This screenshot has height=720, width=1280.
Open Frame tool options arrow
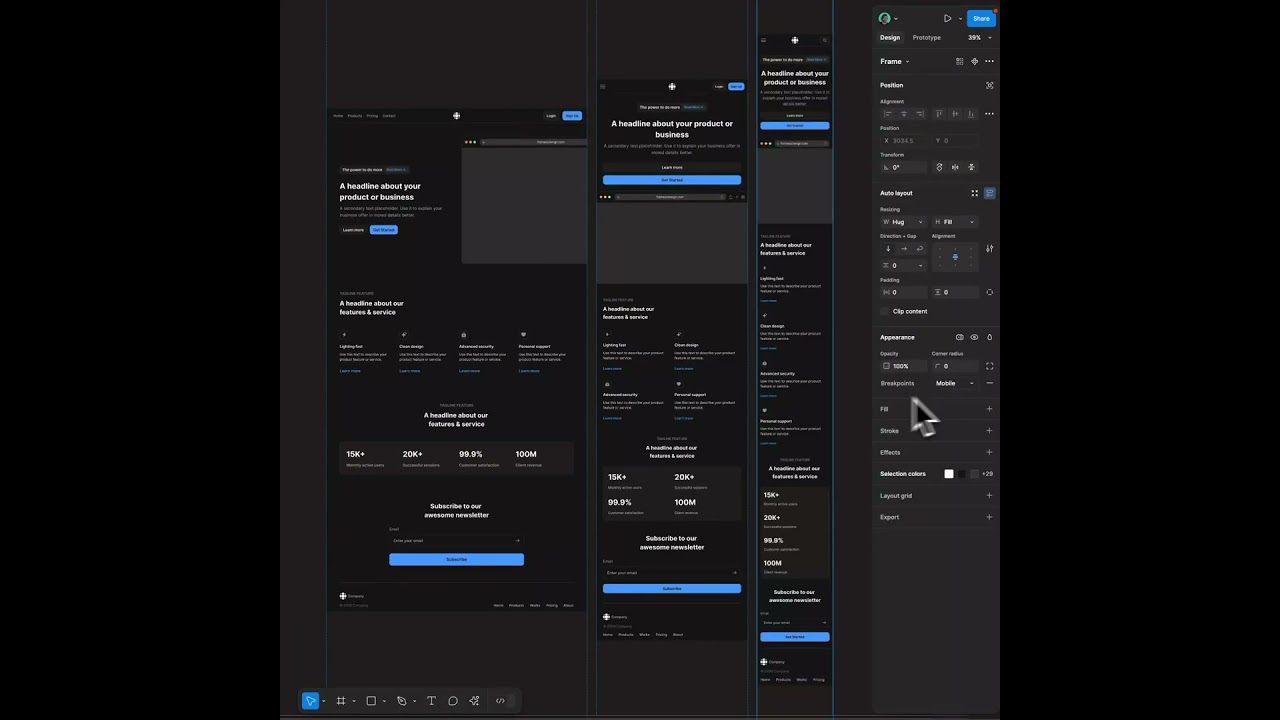tap(354, 701)
